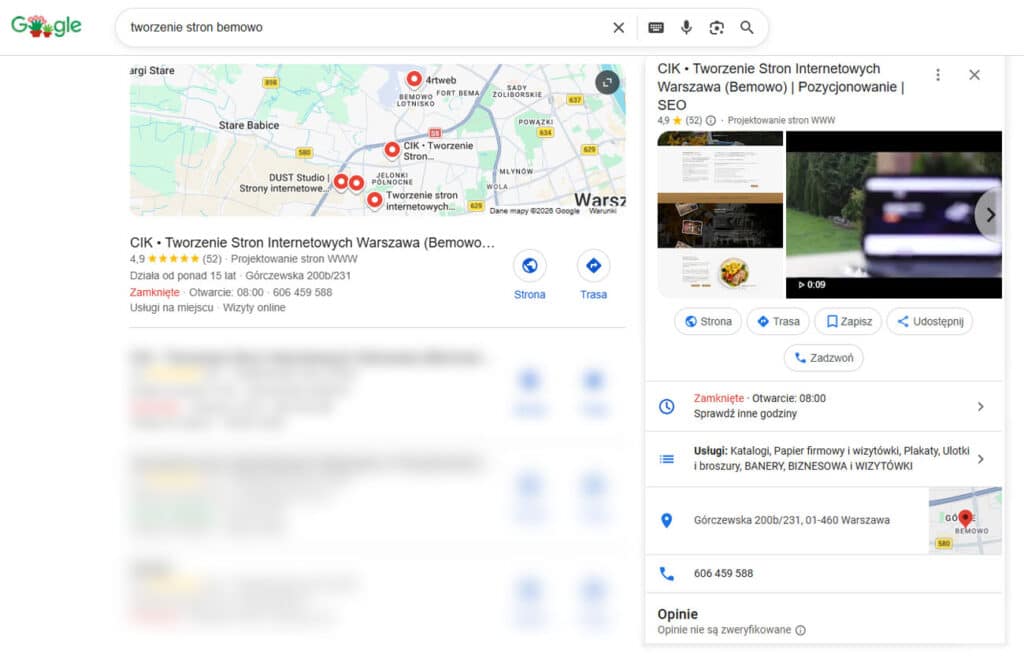Expand opening hours row chevron
The image size is (1024, 662).
(x=980, y=406)
